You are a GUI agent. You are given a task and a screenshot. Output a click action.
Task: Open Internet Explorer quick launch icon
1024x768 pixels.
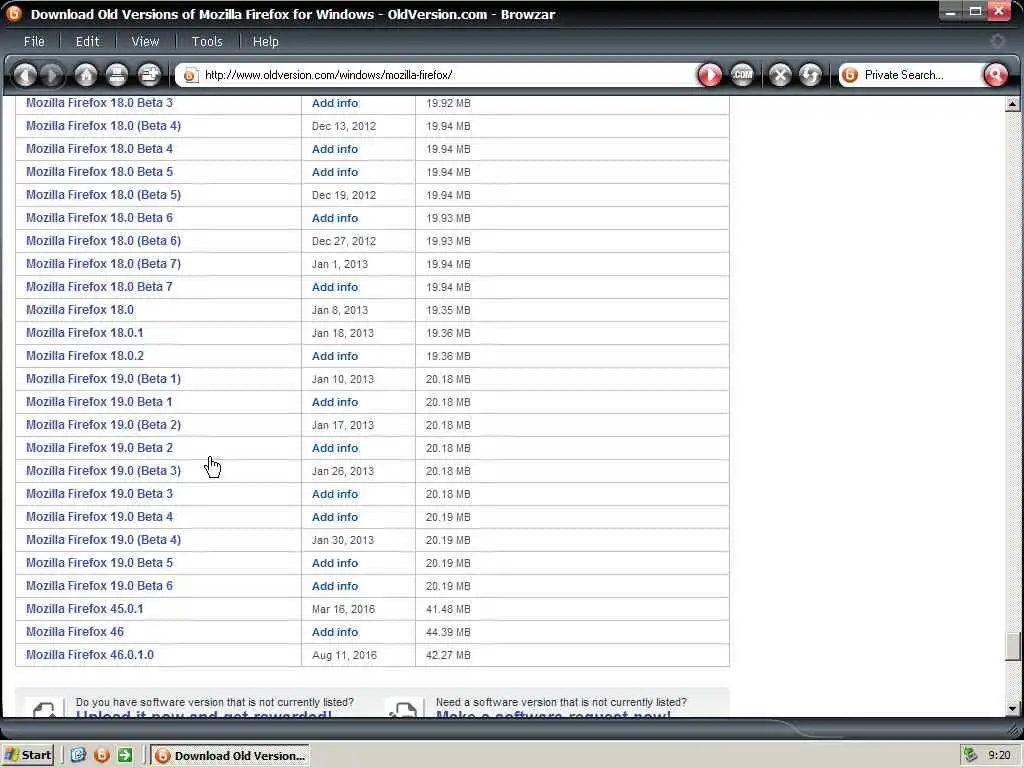[x=78, y=756]
